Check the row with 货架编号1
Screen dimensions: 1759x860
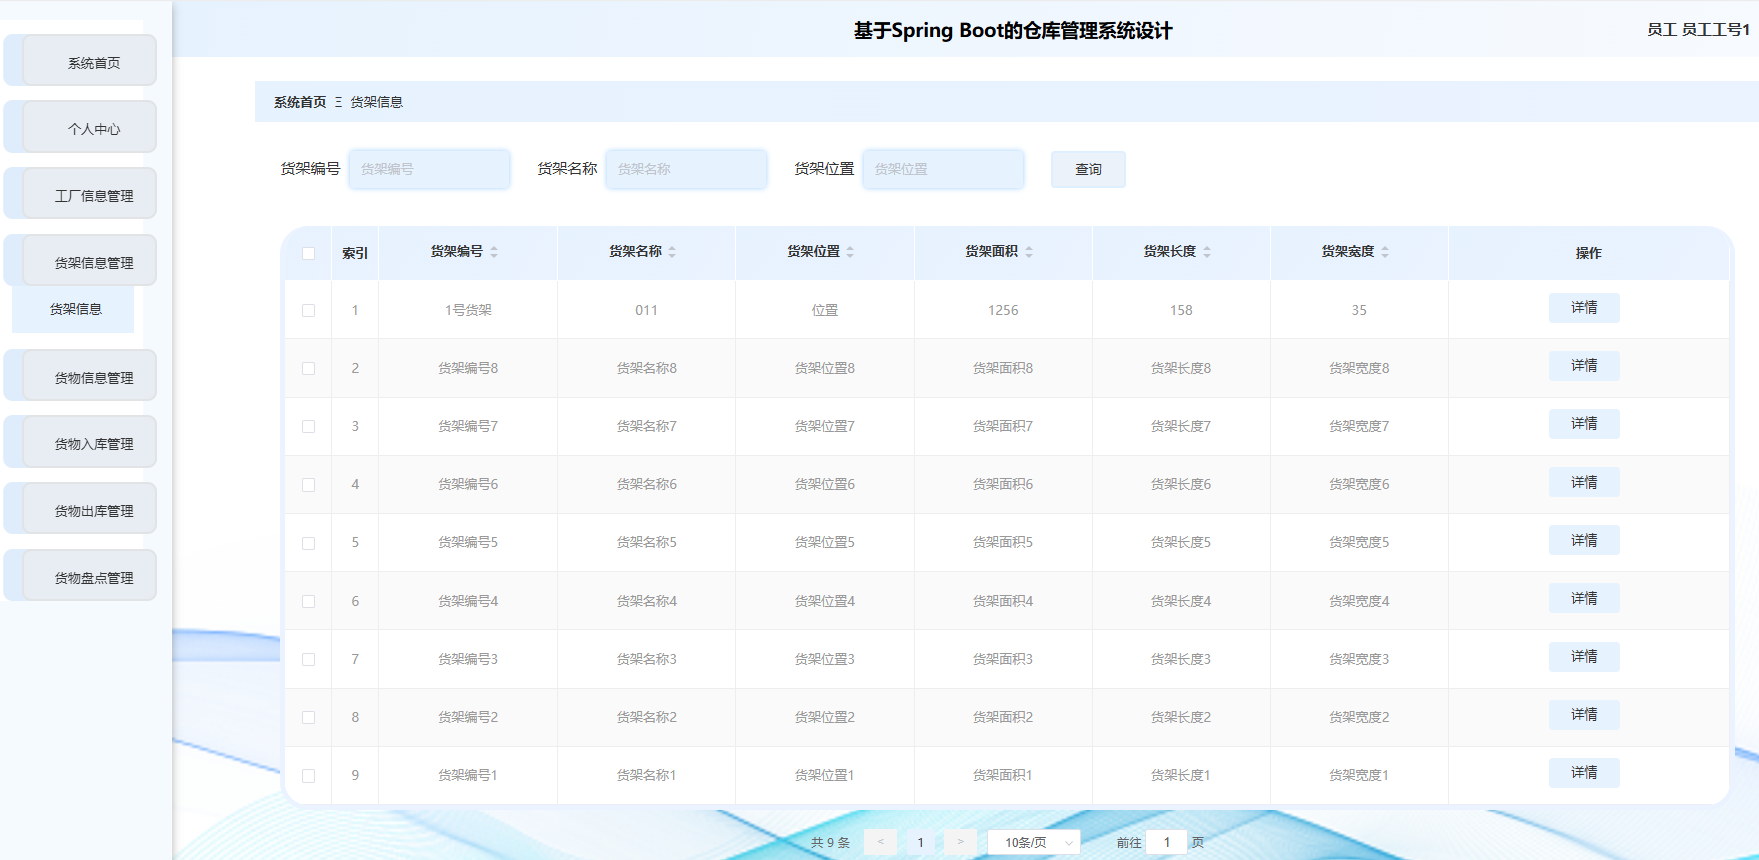pos(308,775)
